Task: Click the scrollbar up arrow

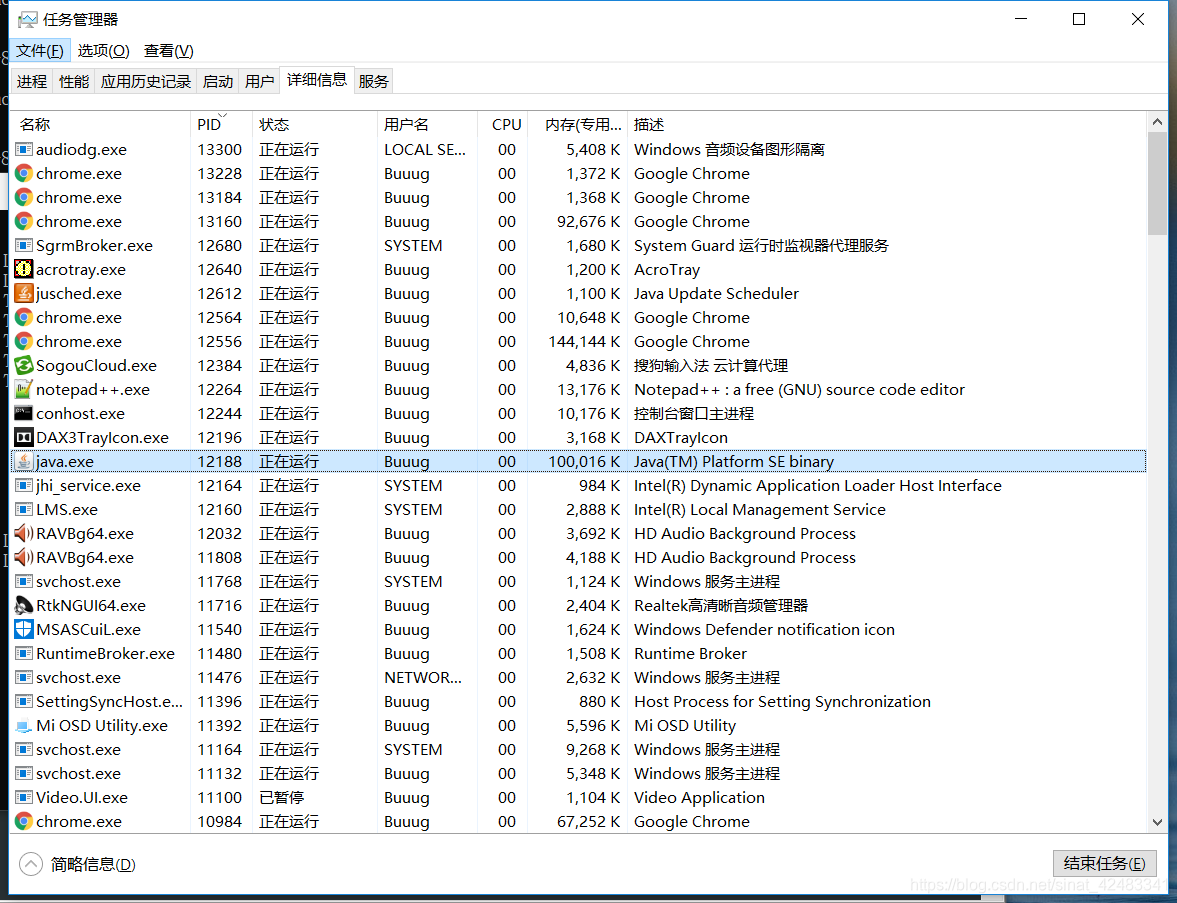Action: (1157, 122)
